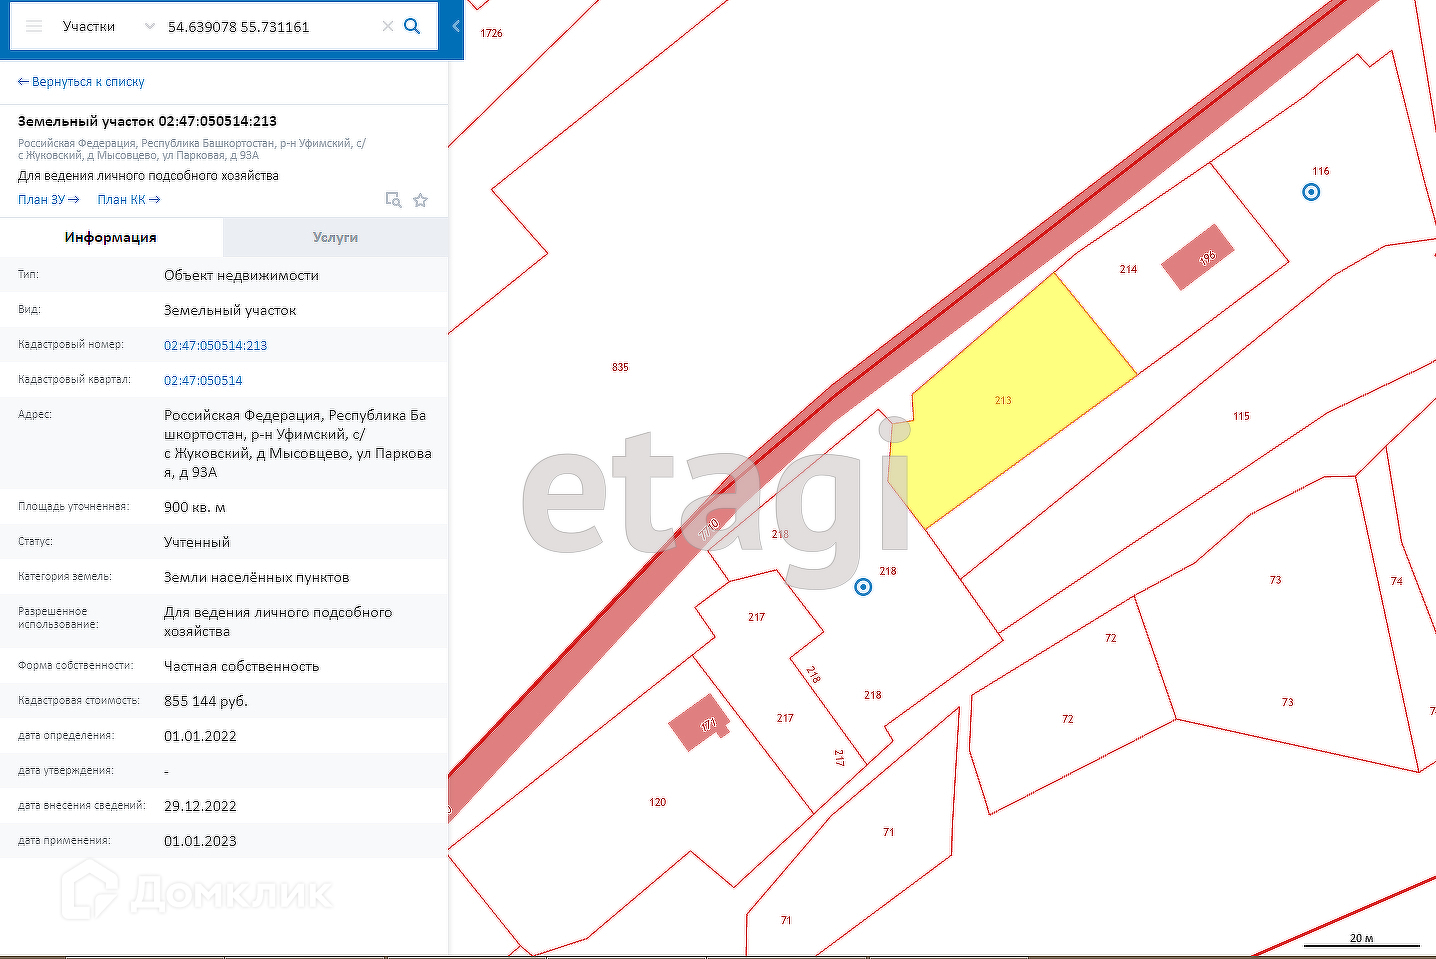This screenshot has width=1436, height=959.
Task: Open cadastral quarter 02:47:050514 link
Action: [x=203, y=380]
